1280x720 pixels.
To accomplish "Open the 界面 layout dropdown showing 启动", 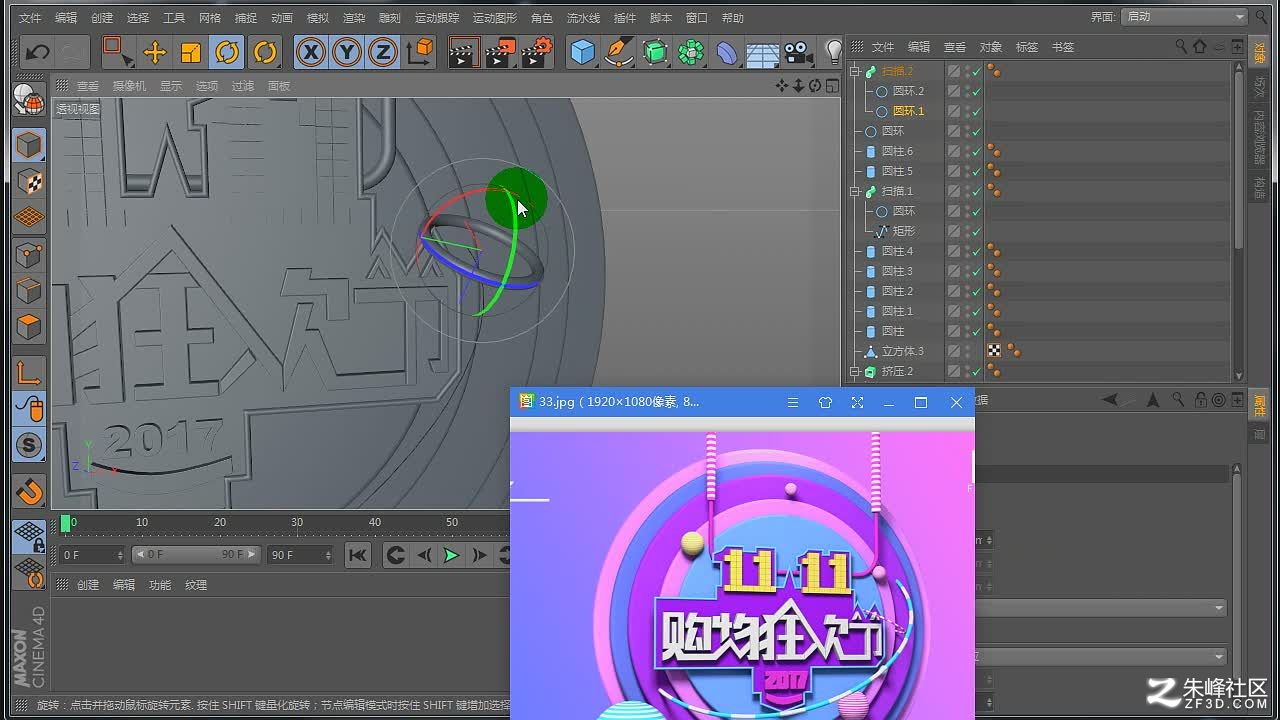I will pos(1184,17).
